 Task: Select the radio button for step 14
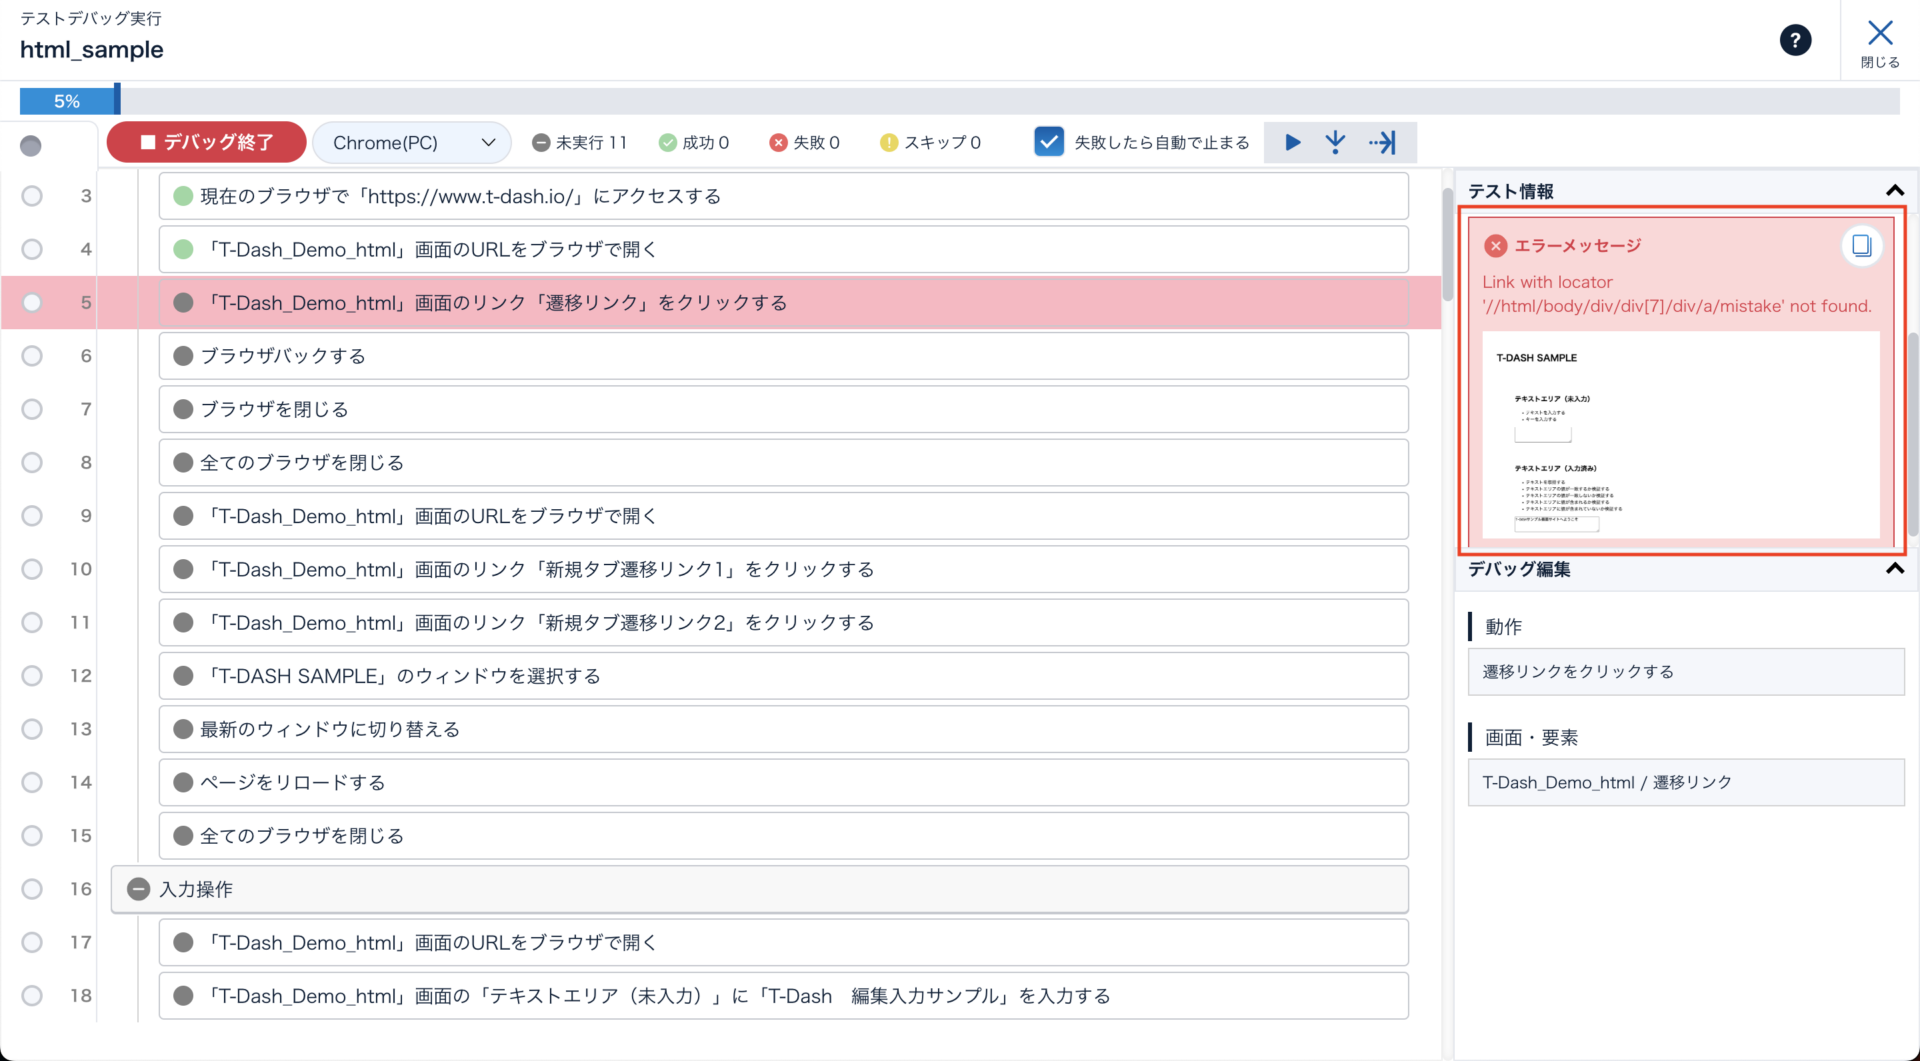click(x=32, y=782)
